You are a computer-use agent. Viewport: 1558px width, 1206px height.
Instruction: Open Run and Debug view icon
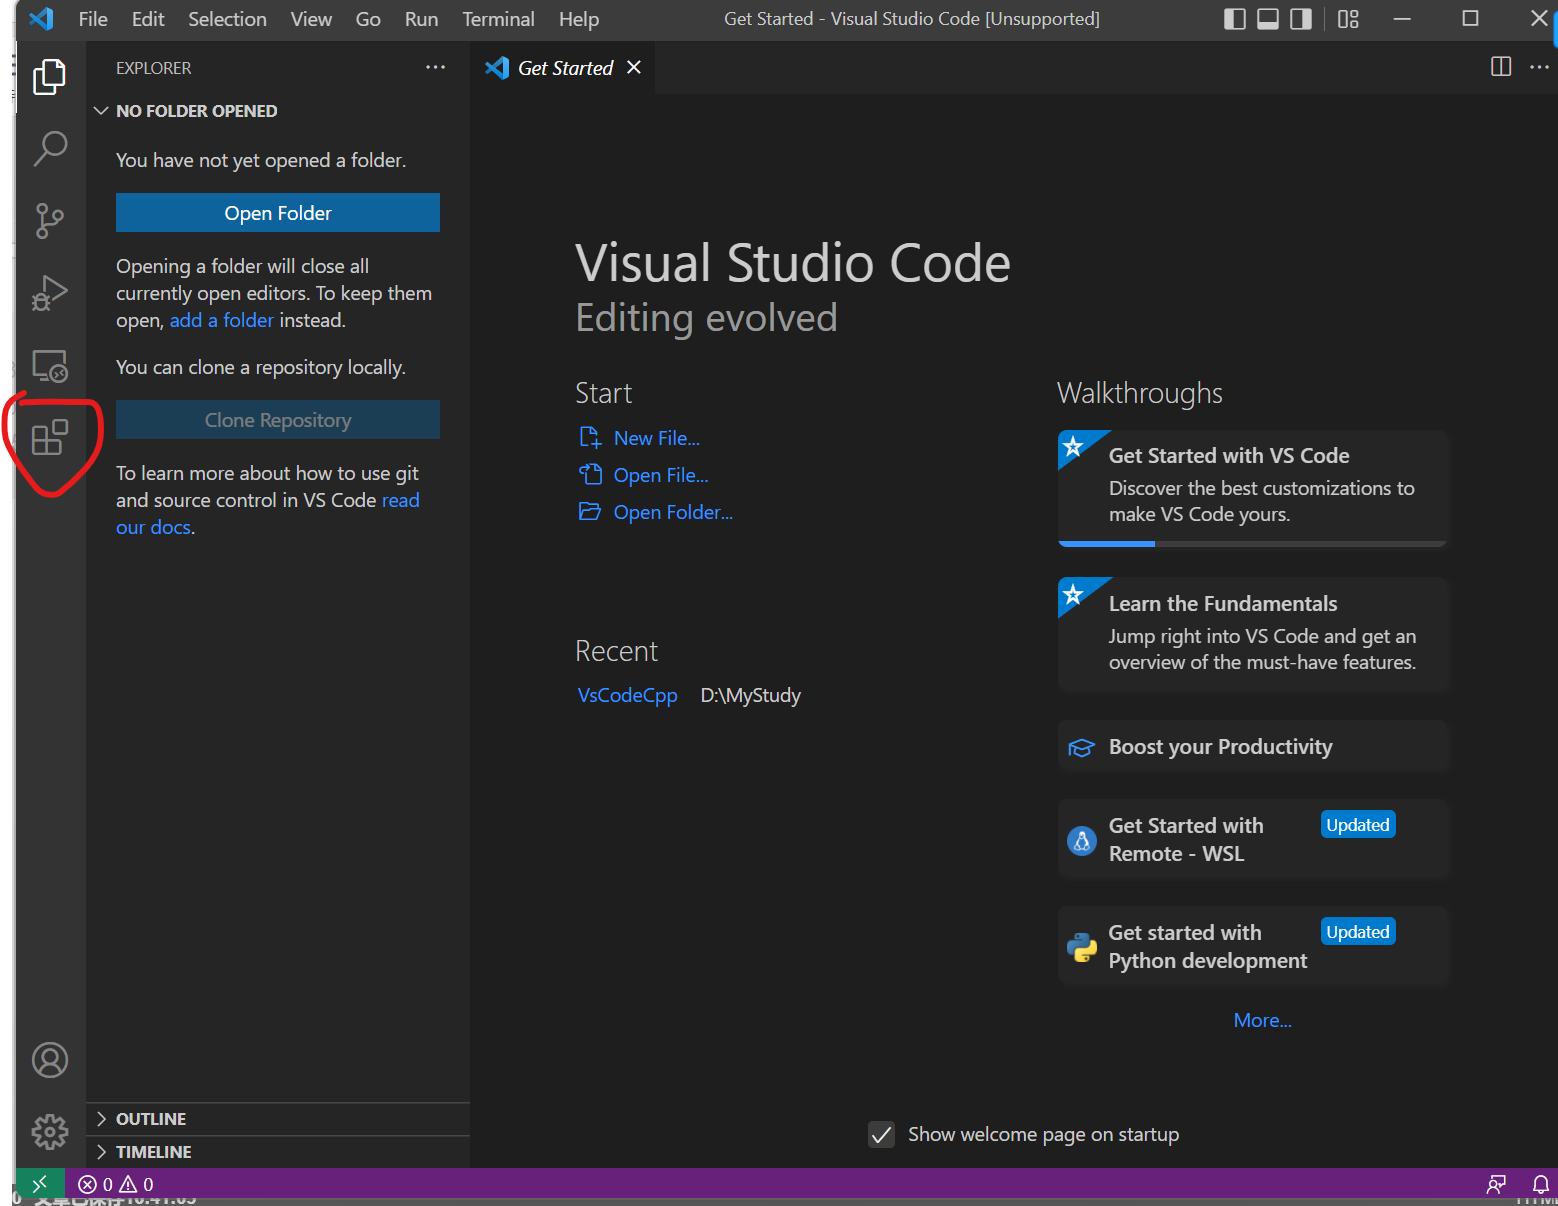point(49,293)
